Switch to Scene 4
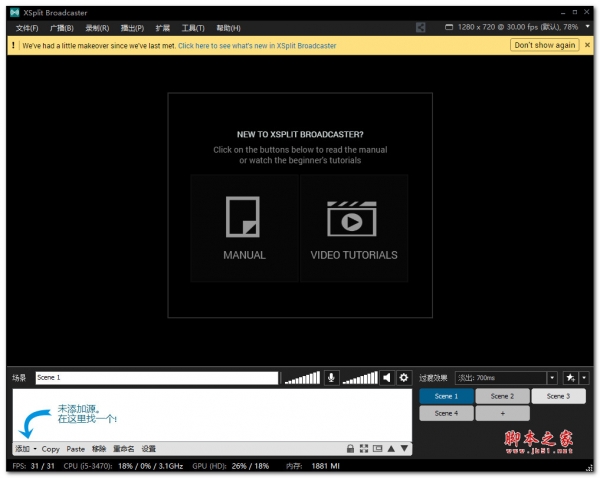600x478 pixels. pos(446,413)
